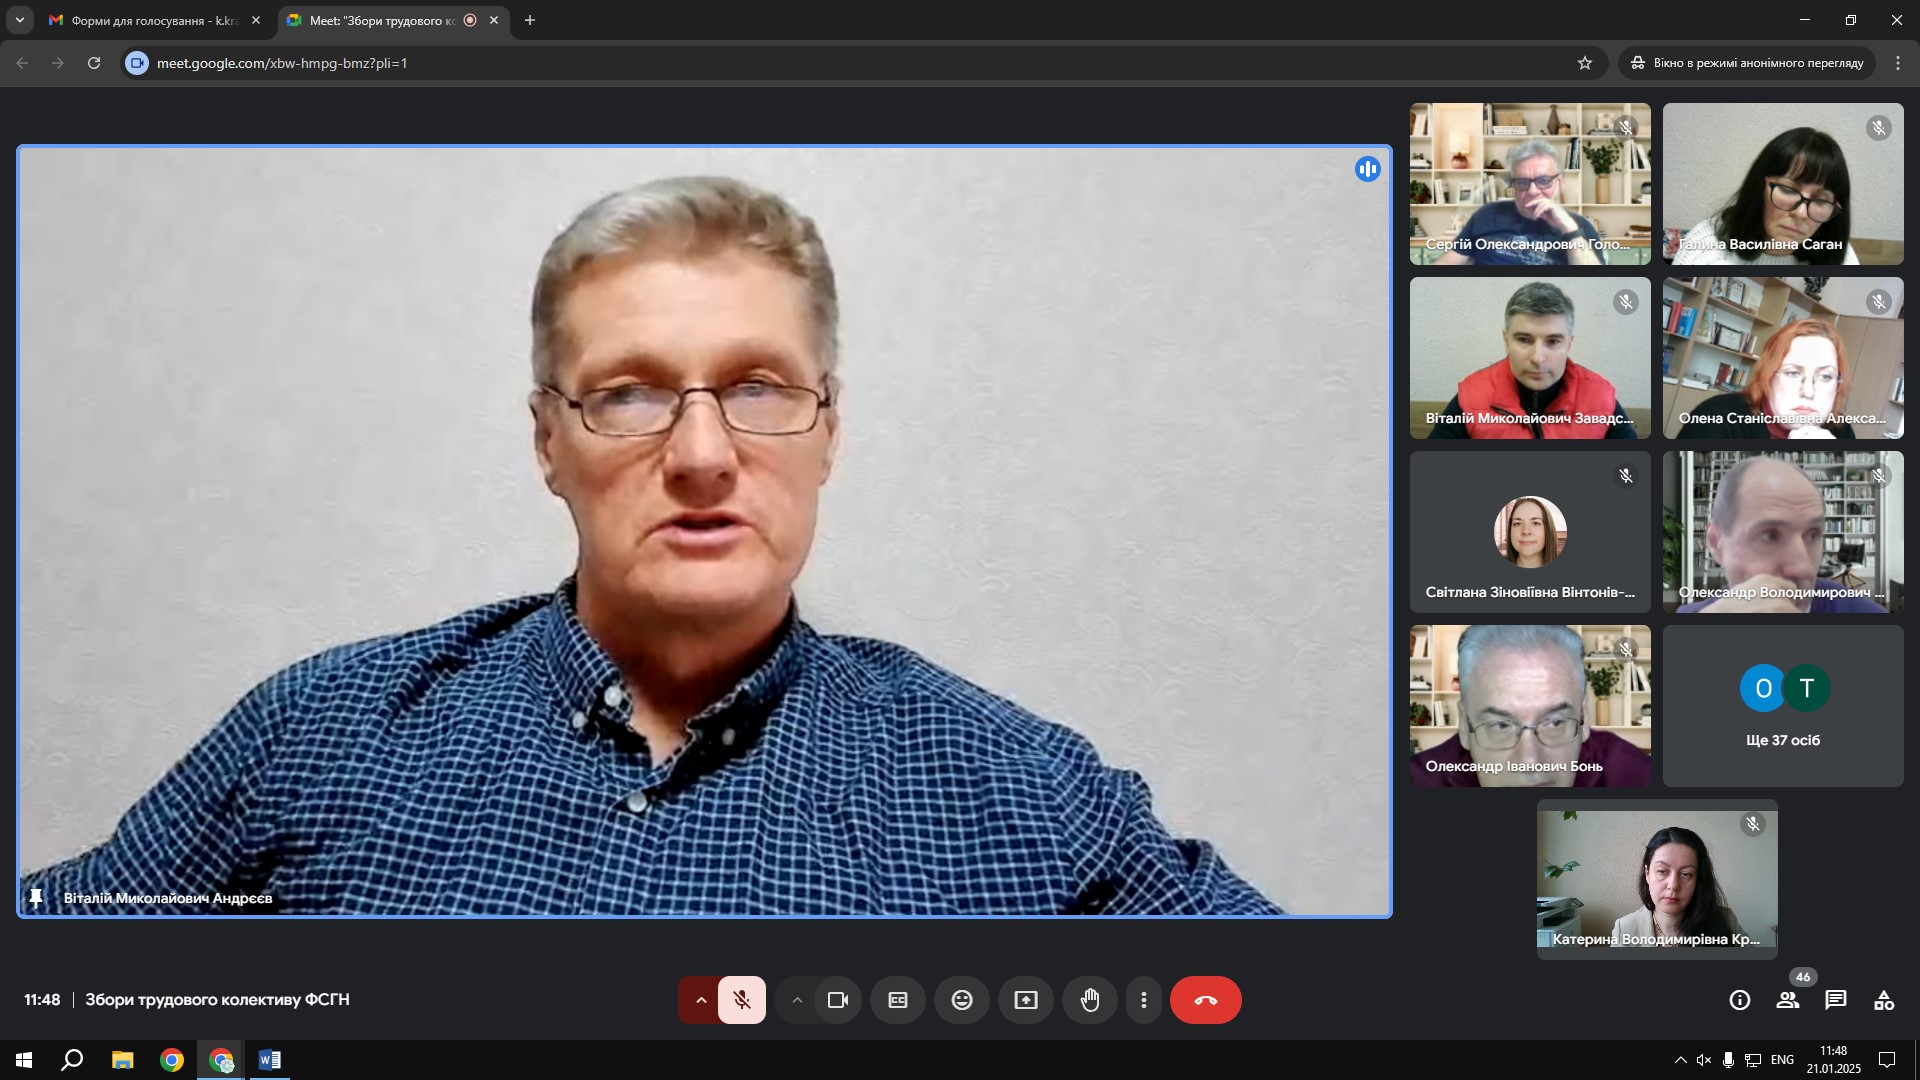Bookmark this page with the star icon

point(1585,63)
